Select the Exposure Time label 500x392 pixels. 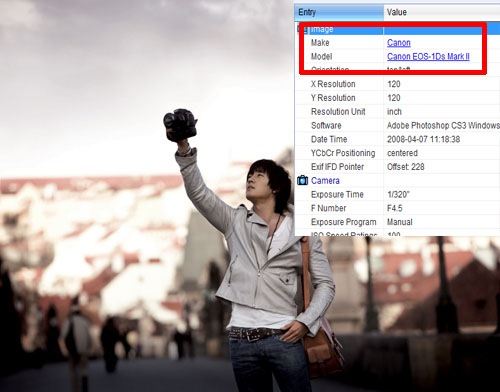pyautogui.click(x=337, y=194)
